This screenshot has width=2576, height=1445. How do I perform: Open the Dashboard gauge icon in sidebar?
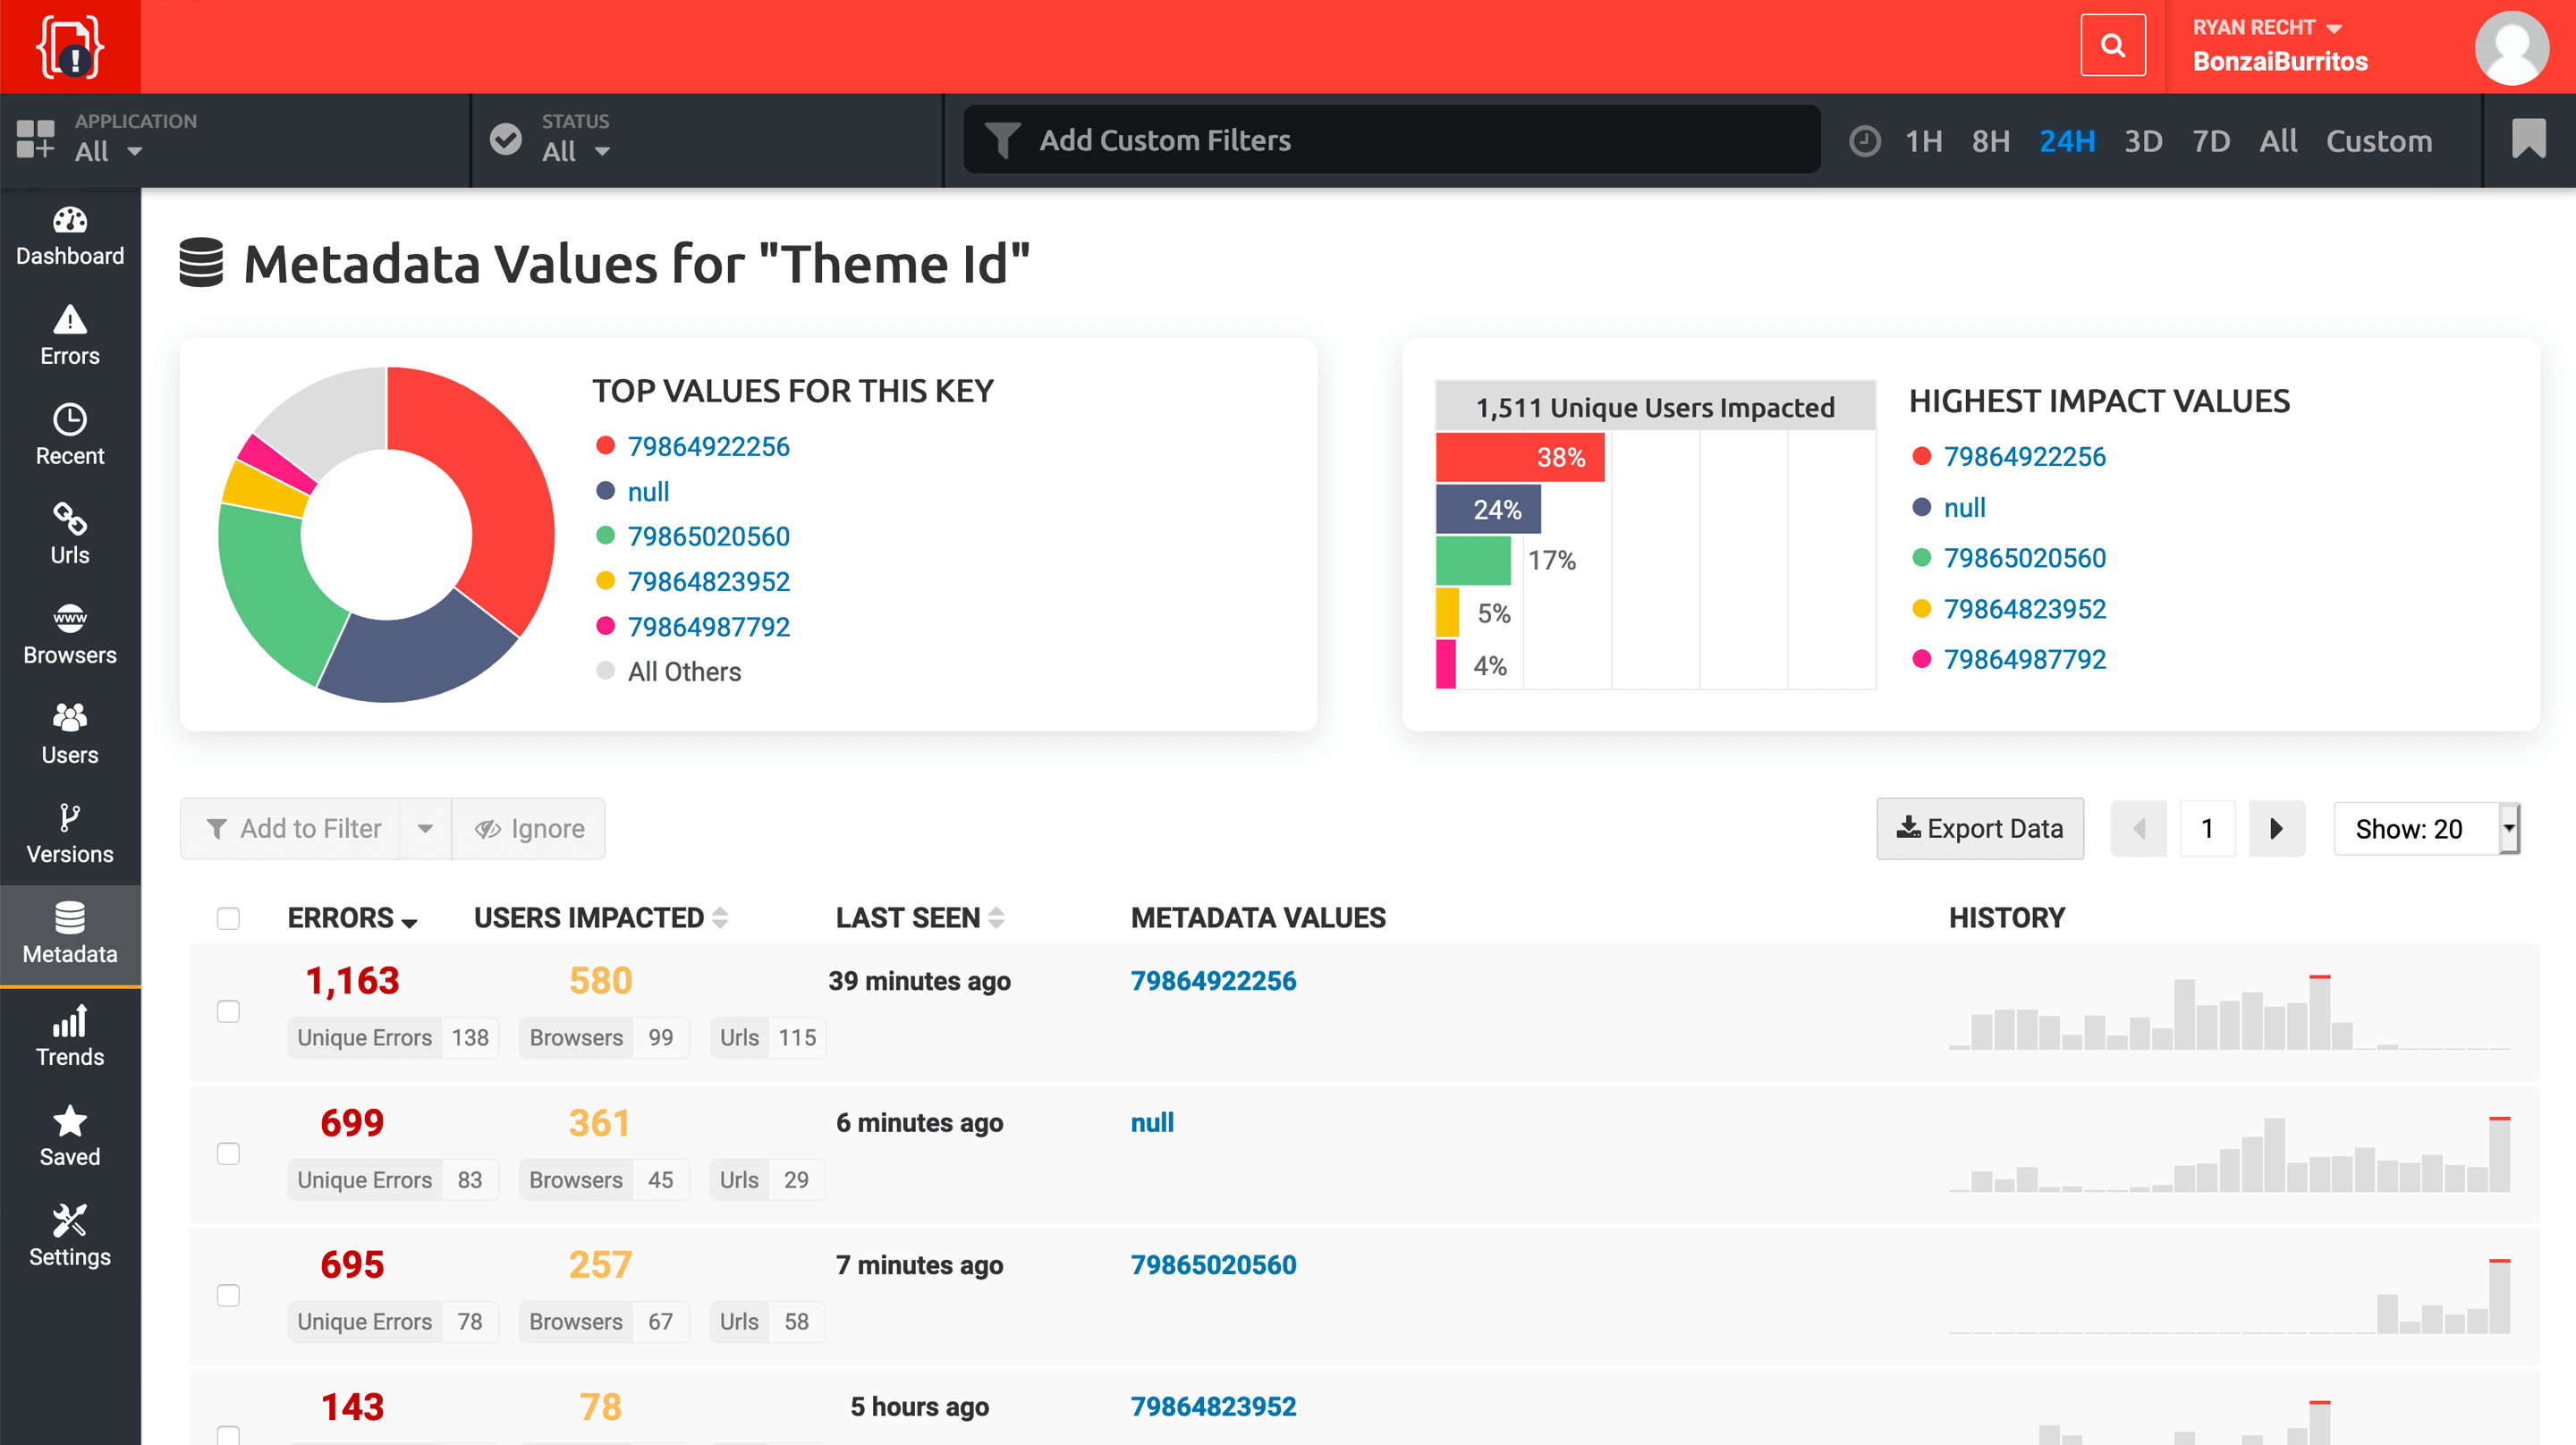[70, 221]
